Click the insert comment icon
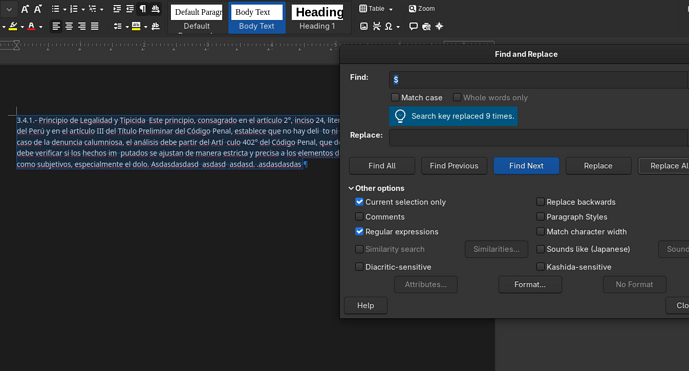The image size is (689, 371). coord(413,26)
